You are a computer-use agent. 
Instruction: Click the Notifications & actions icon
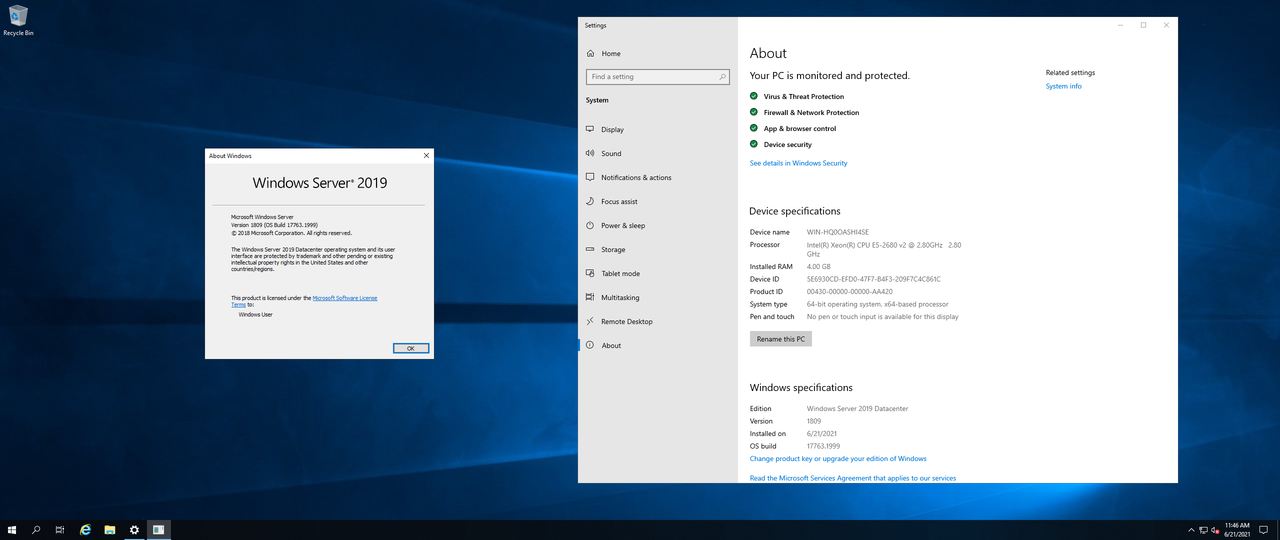(x=590, y=177)
